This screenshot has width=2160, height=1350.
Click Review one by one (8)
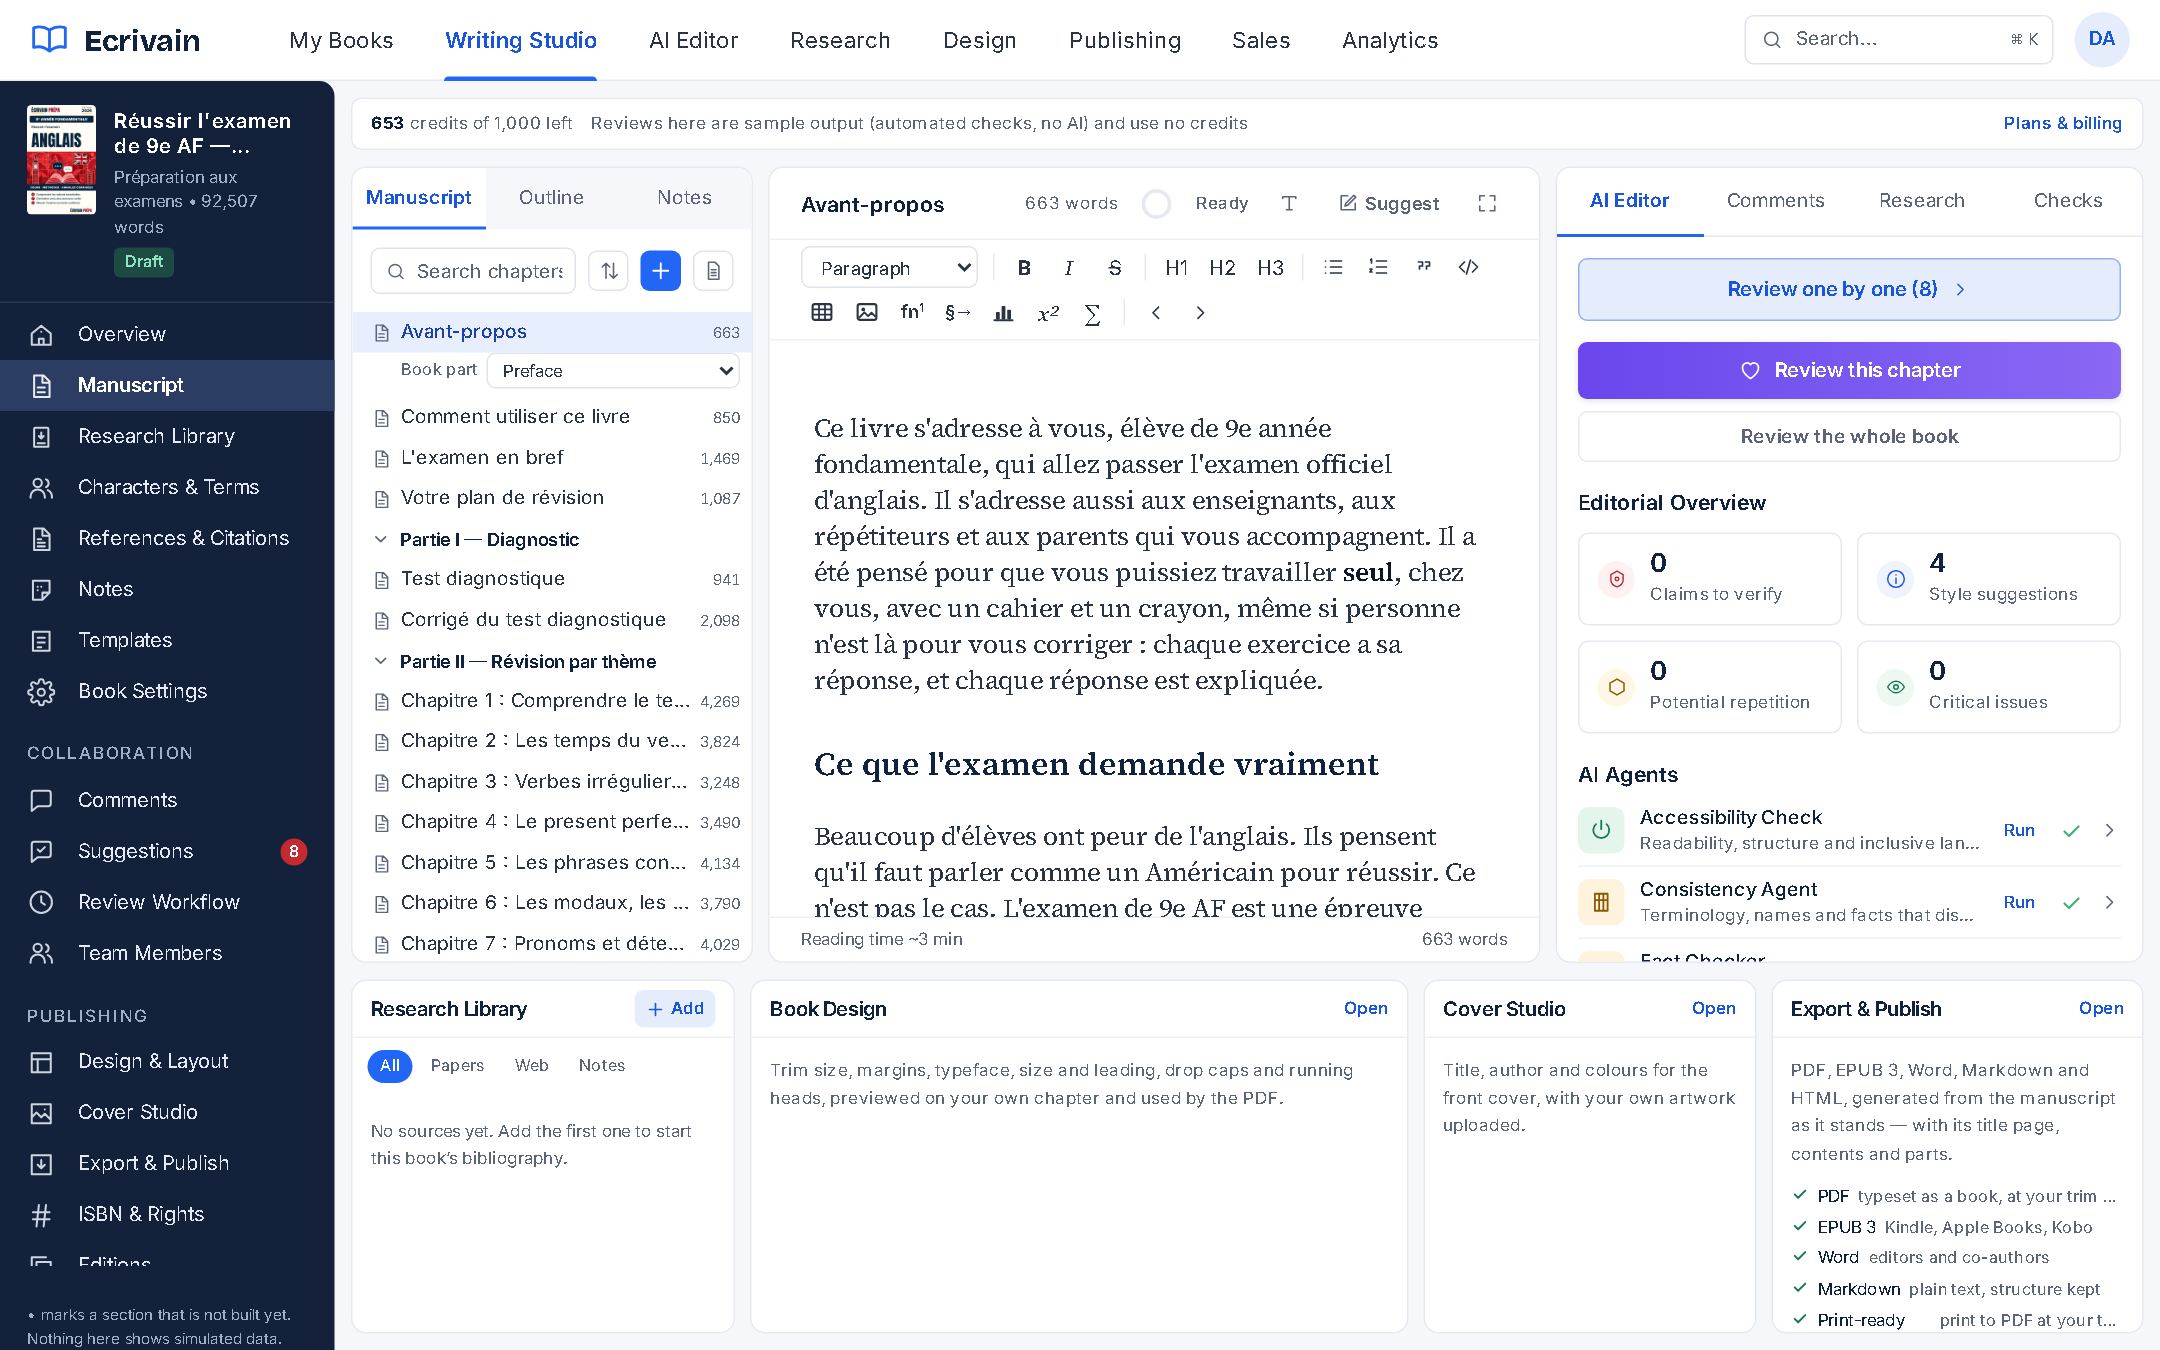click(1849, 289)
